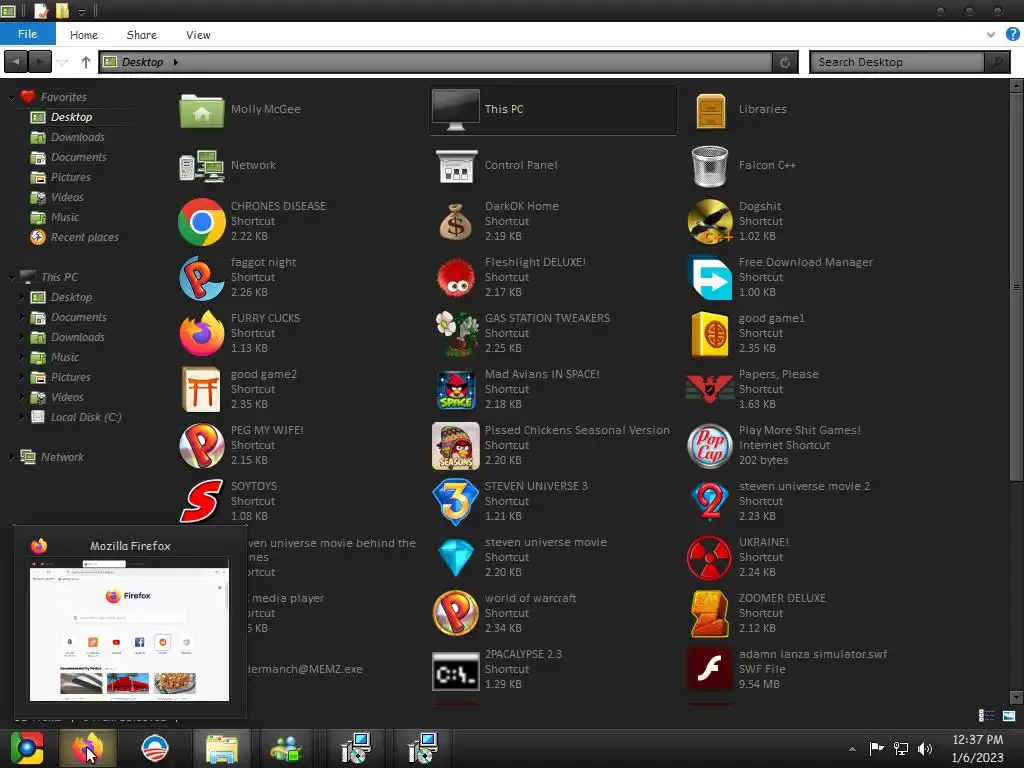Select the good game2 torii gate icon
Image resolution: width=1024 pixels, height=768 pixels.
click(202, 390)
